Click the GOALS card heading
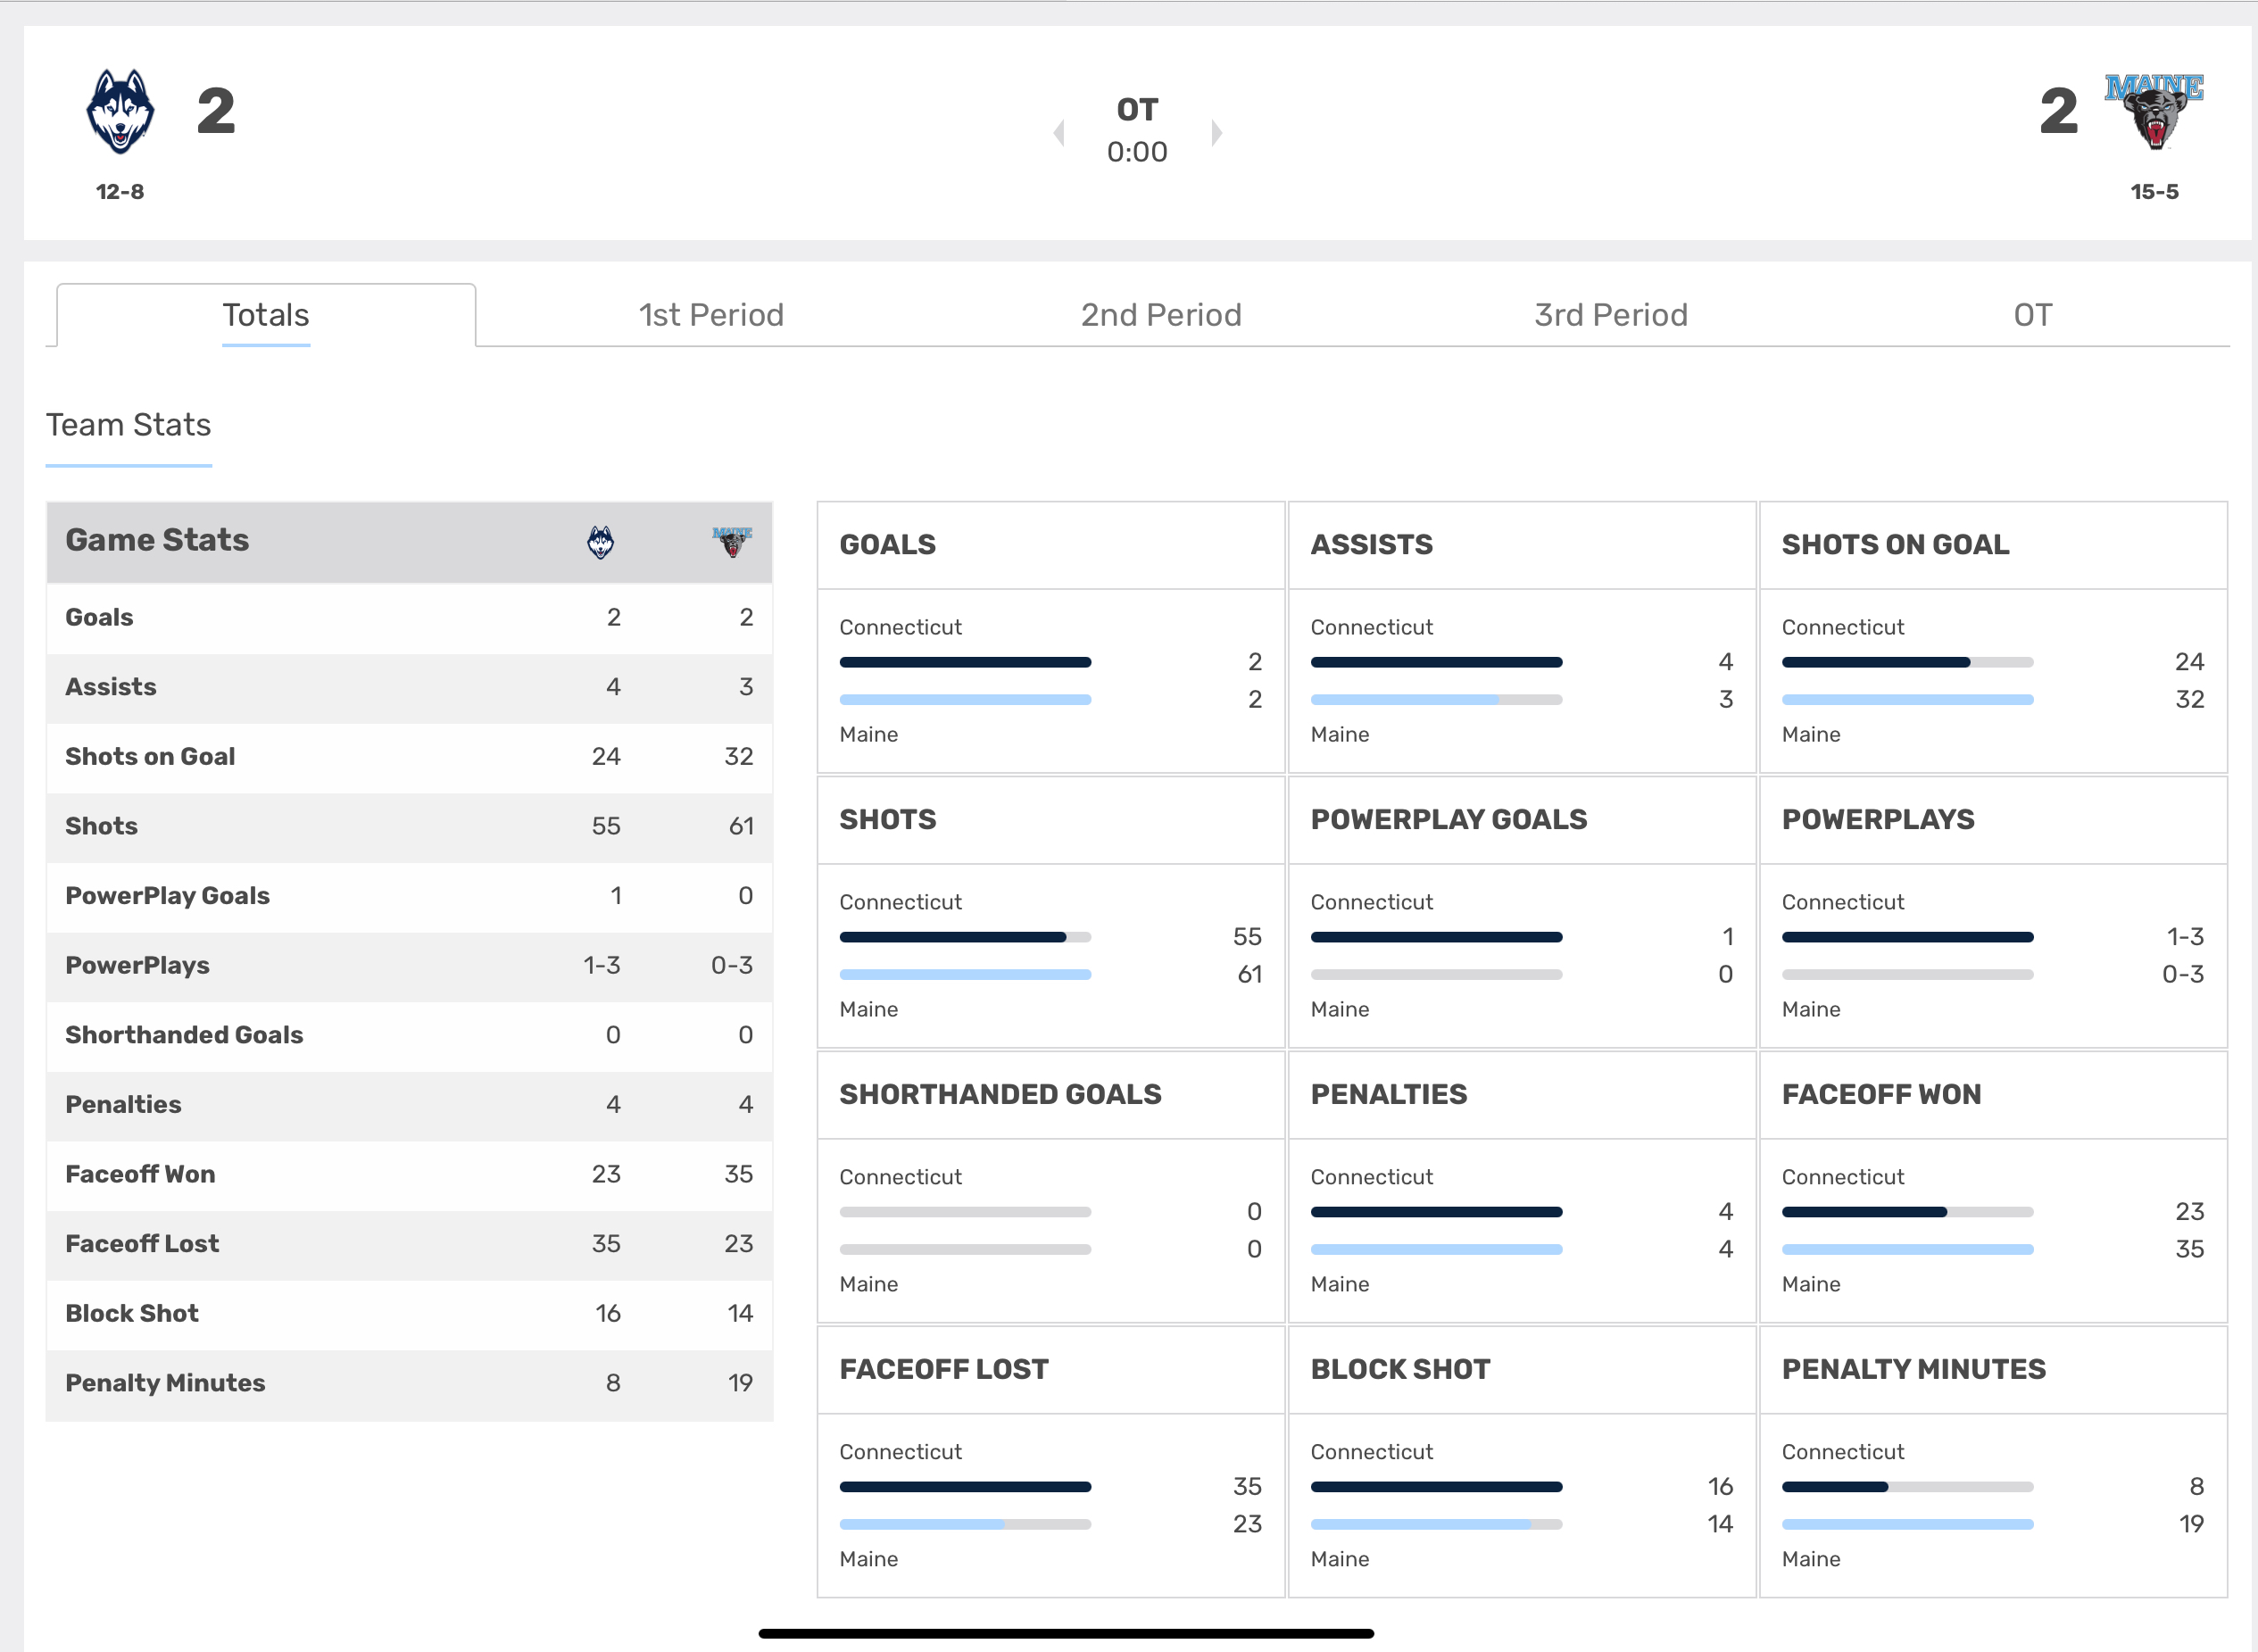This screenshot has width=2258, height=1652. point(887,545)
